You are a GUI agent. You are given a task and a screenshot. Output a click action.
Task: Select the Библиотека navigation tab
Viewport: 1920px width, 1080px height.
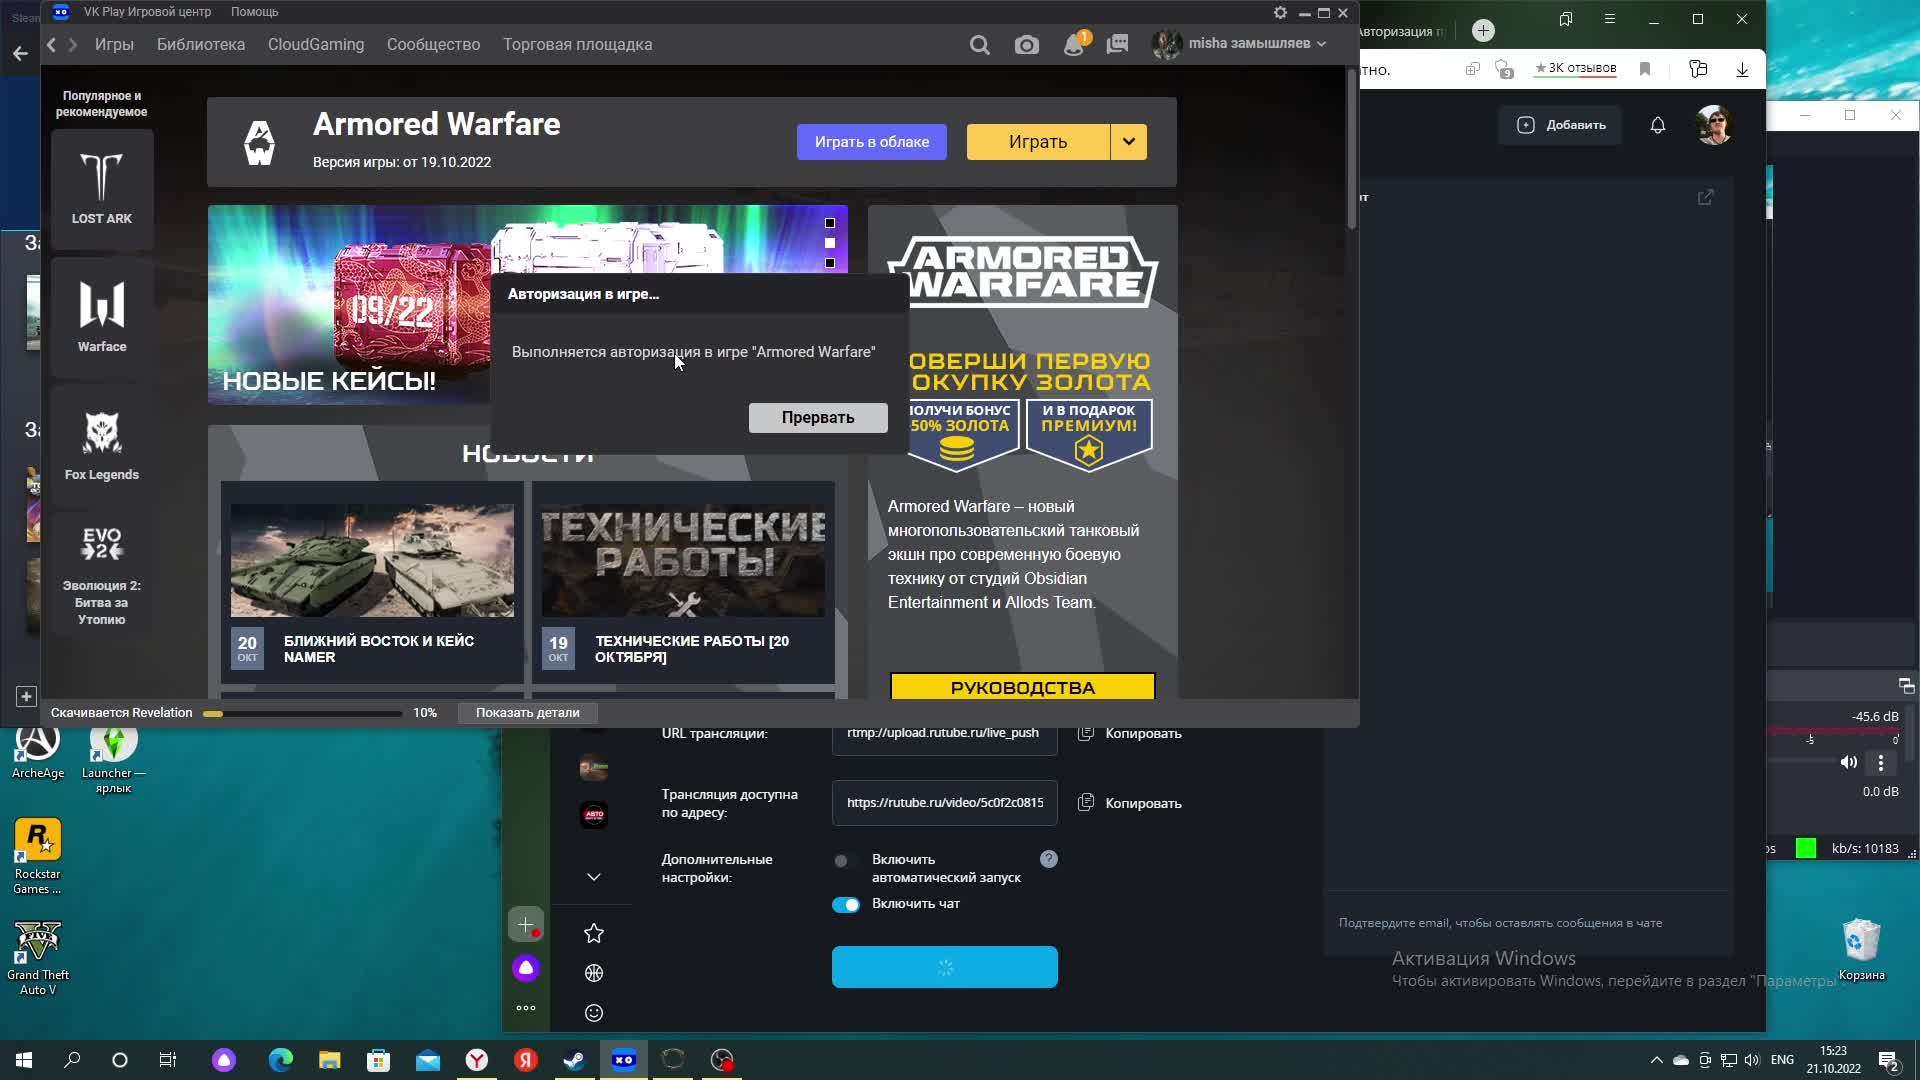[x=200, y=44]
